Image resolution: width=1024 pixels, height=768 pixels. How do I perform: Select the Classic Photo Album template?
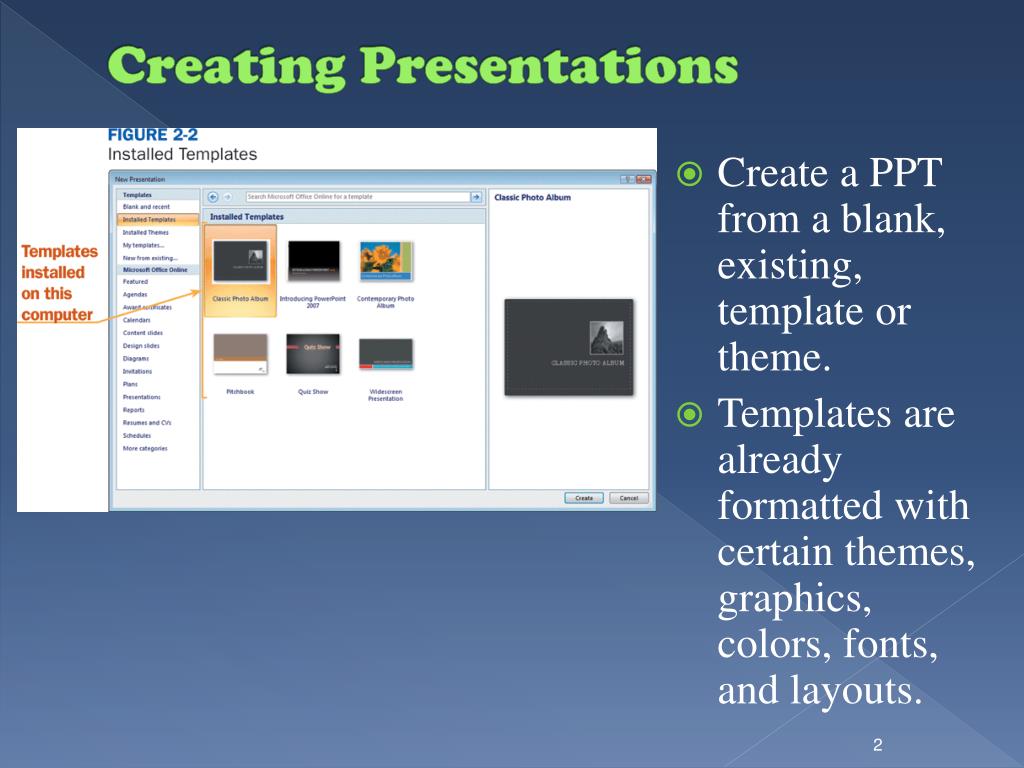pos(240,271)
